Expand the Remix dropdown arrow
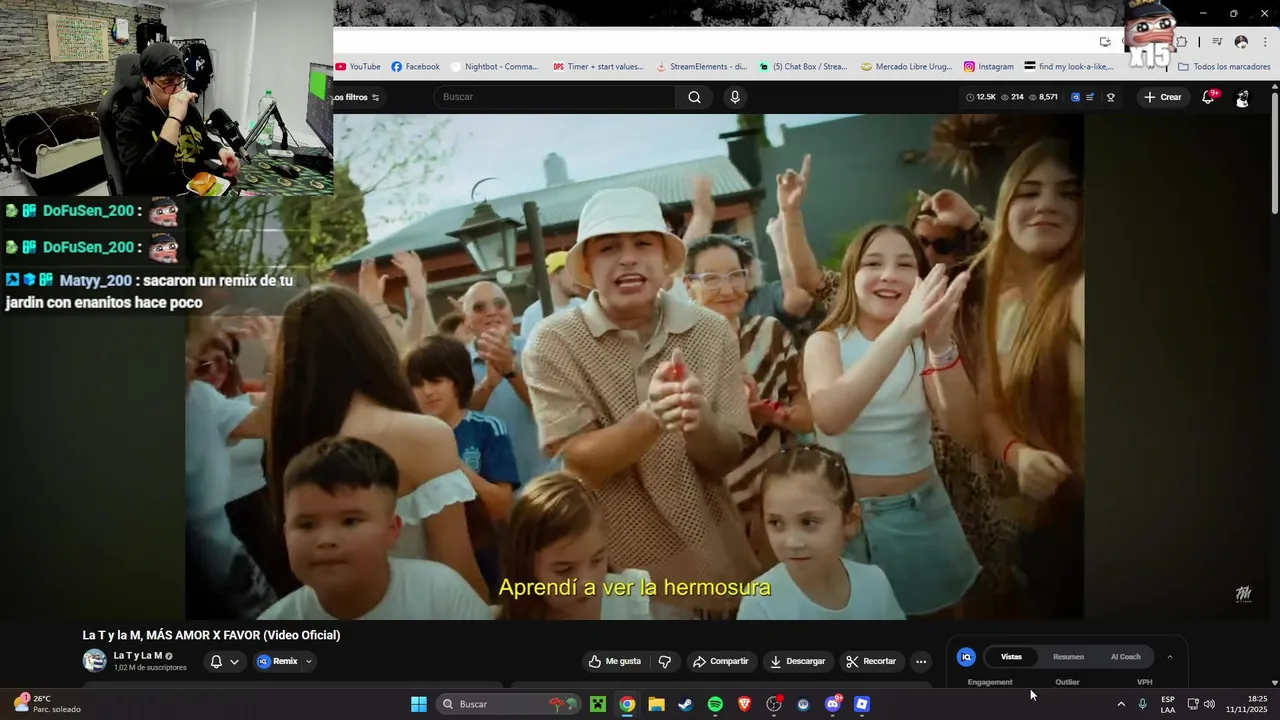This screenshot has height=720, width=1280. click(309, 661)
